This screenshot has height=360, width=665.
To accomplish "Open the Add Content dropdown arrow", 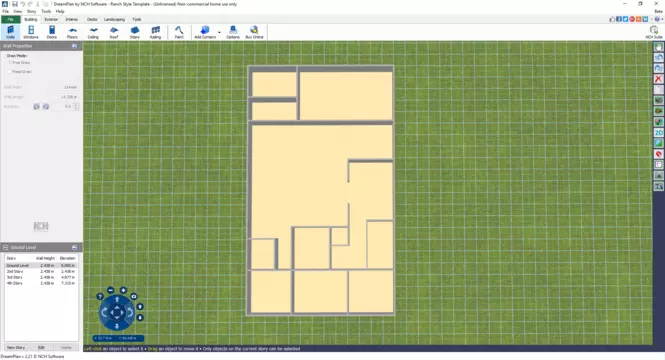I will [x=219, y=32].
